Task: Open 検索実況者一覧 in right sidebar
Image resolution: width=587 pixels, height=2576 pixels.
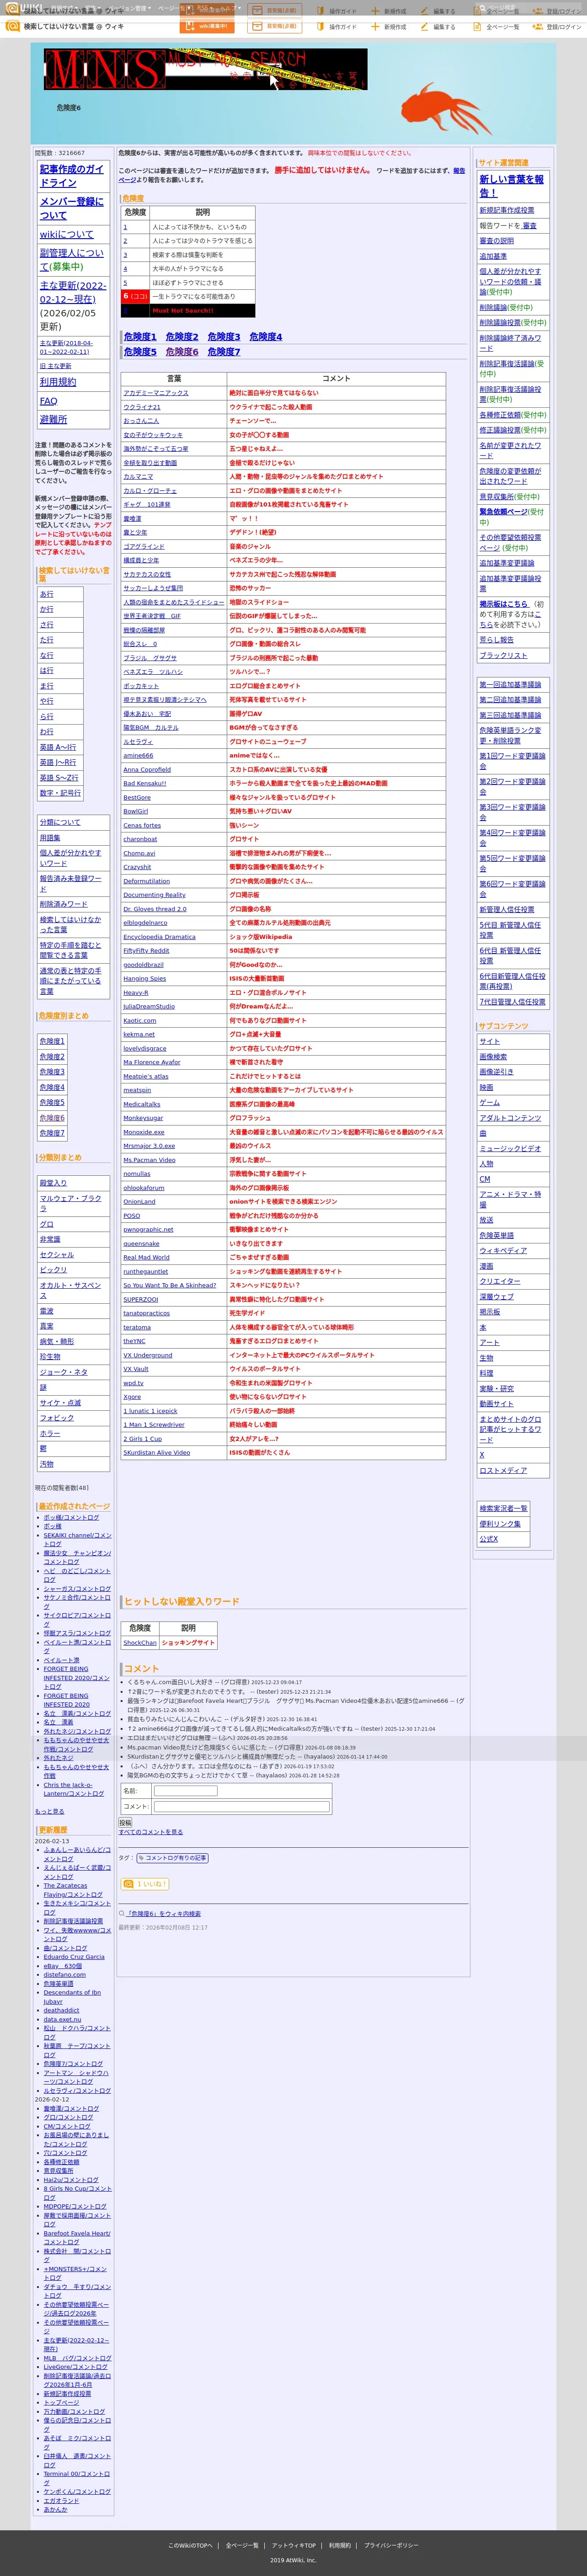Action: (x=503, y=1508)
